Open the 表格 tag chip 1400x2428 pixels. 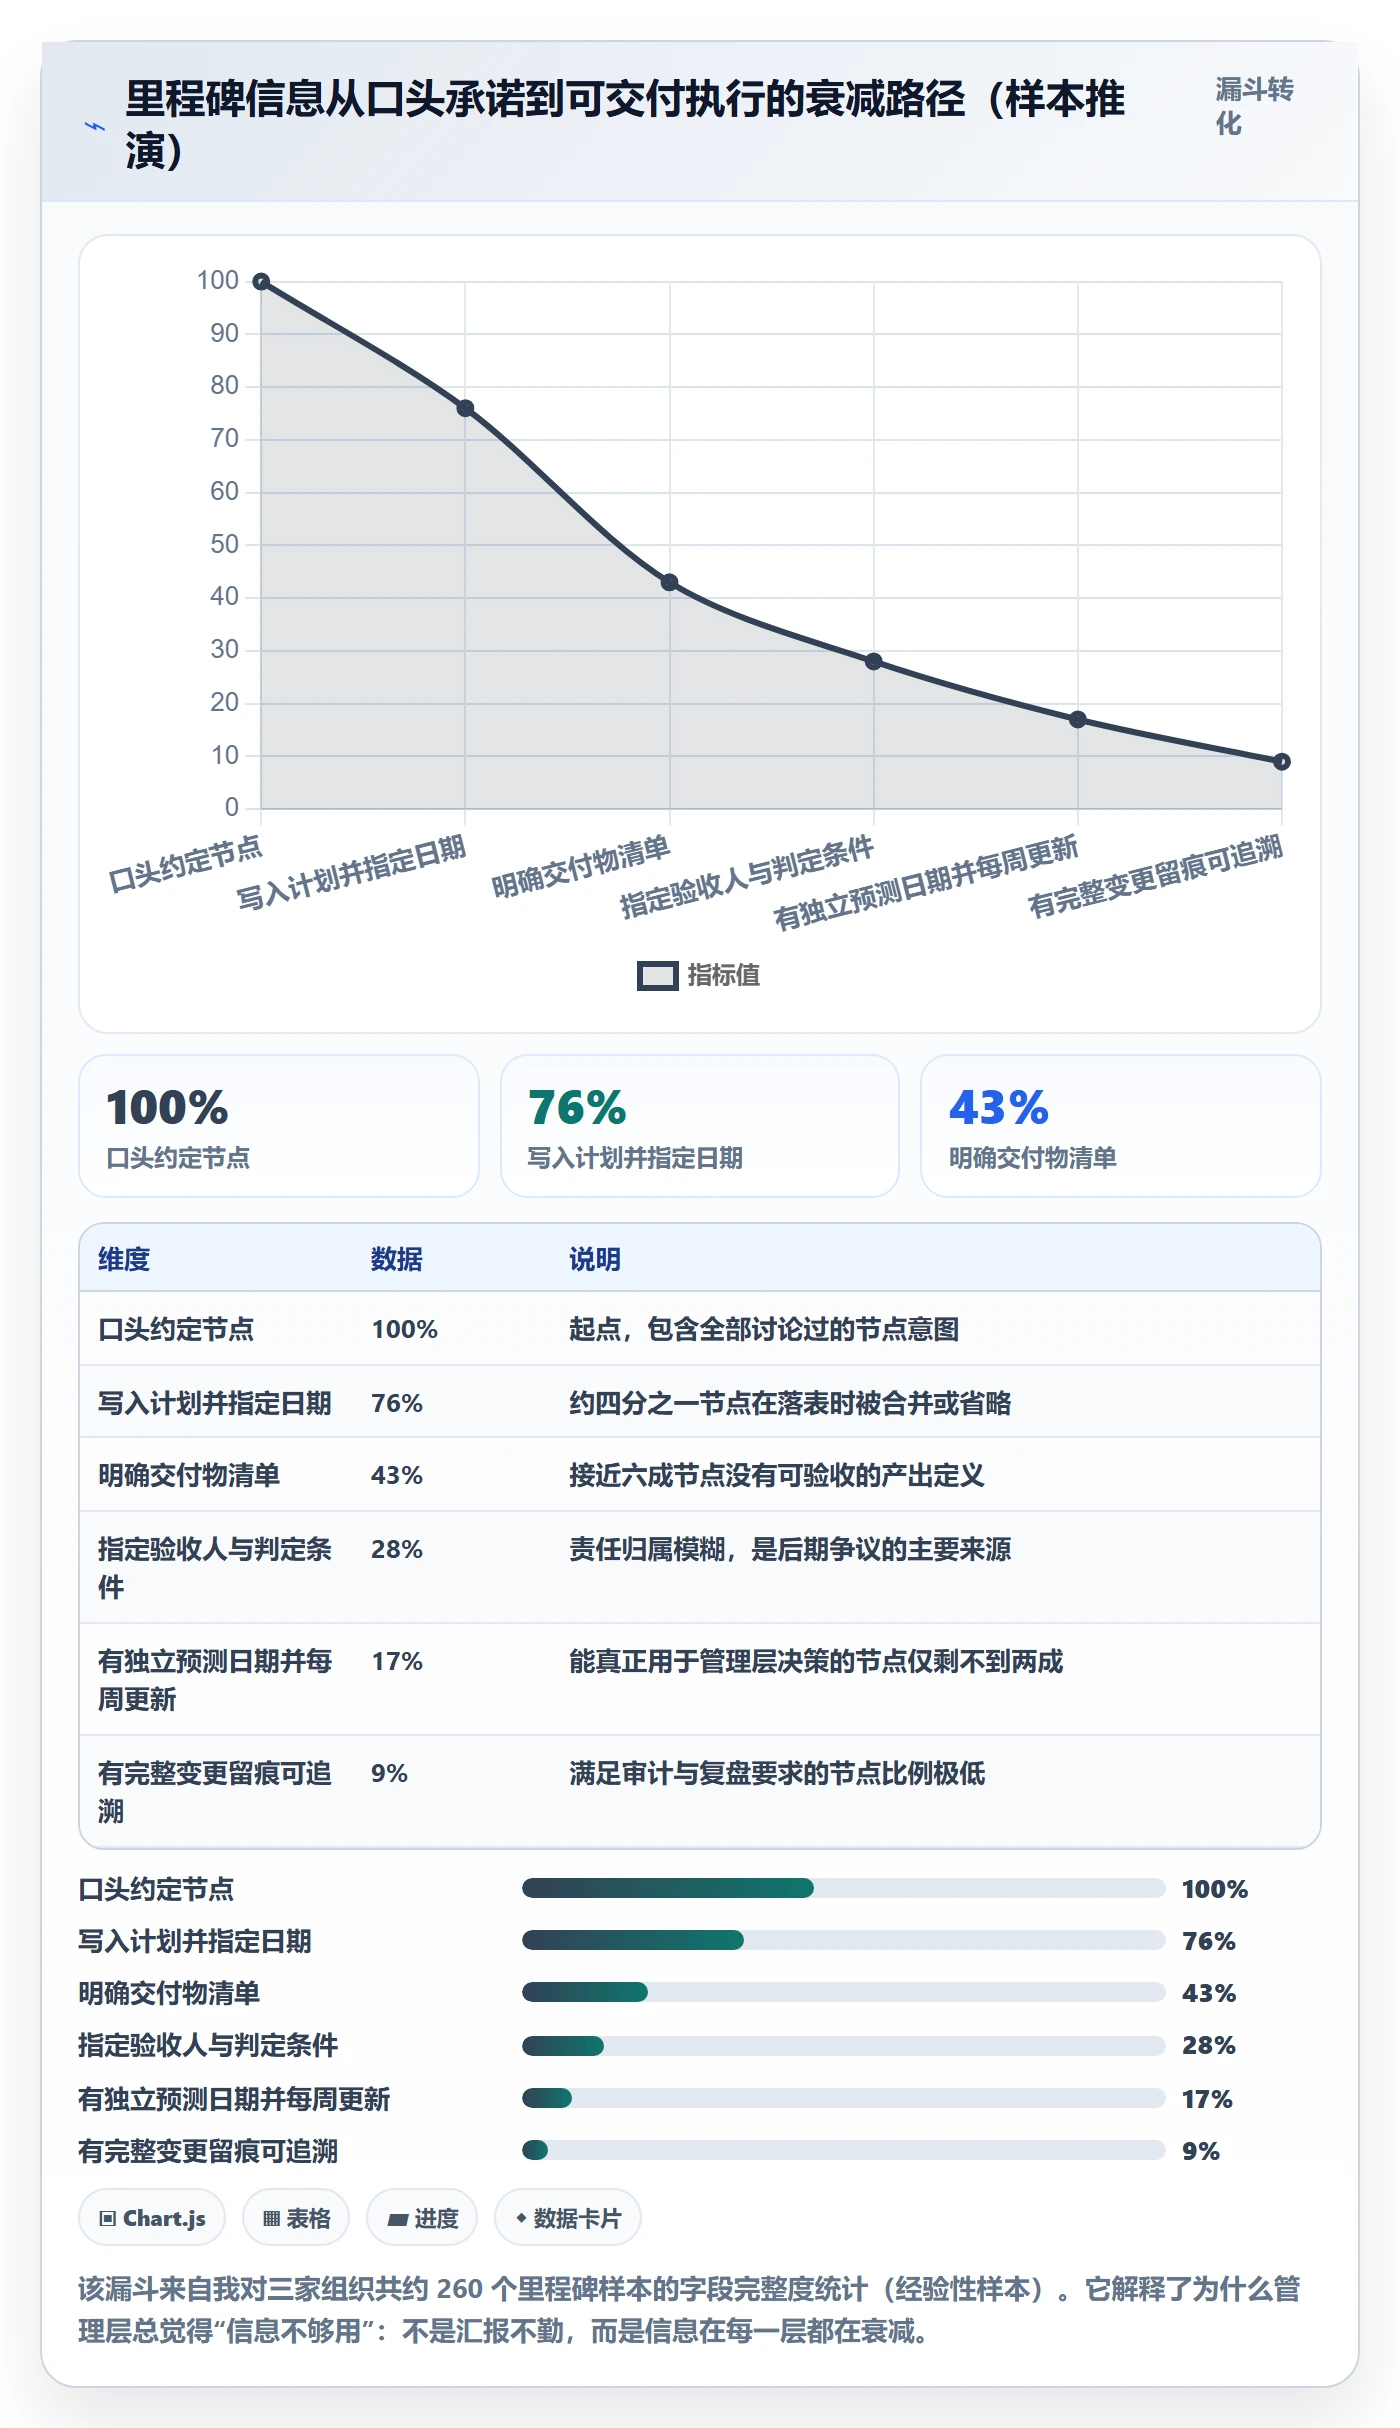(x=296, y=2218)
